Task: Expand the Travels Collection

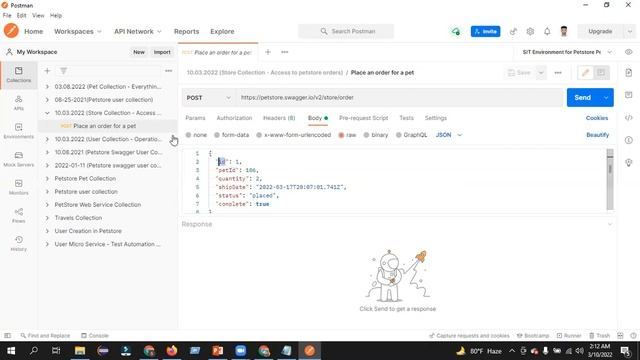Action: point(47,218)
